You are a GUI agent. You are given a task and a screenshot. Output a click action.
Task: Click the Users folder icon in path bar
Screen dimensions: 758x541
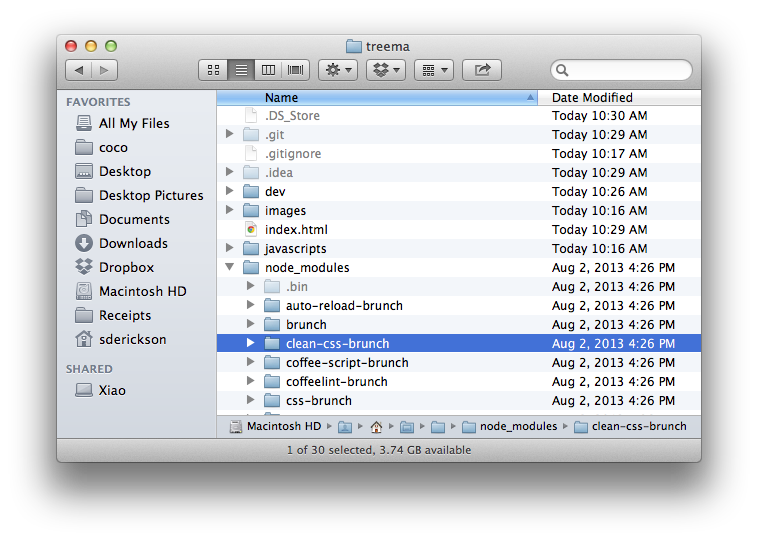pyautogui.click(x=345, y=427)
